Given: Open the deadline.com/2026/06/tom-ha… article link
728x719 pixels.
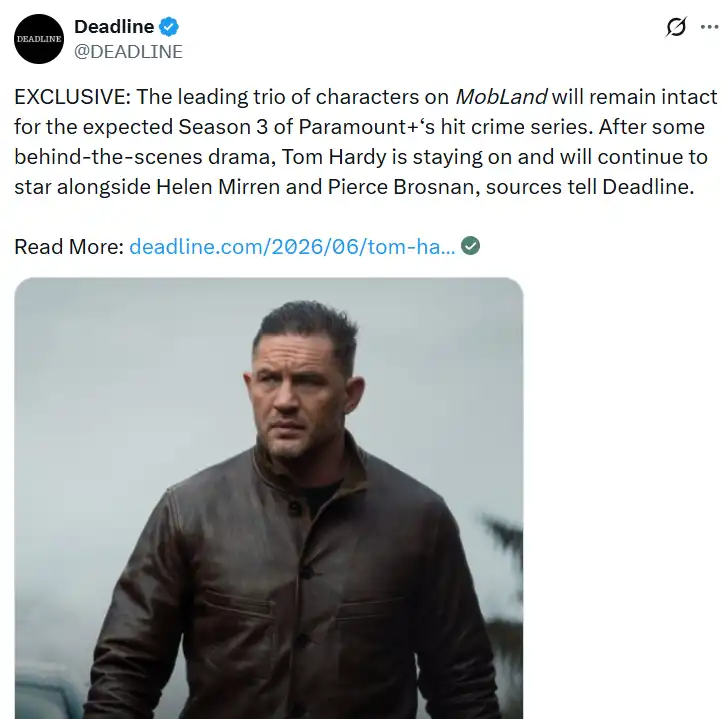Looking at the screenshot, I should (x=292, y=246).
